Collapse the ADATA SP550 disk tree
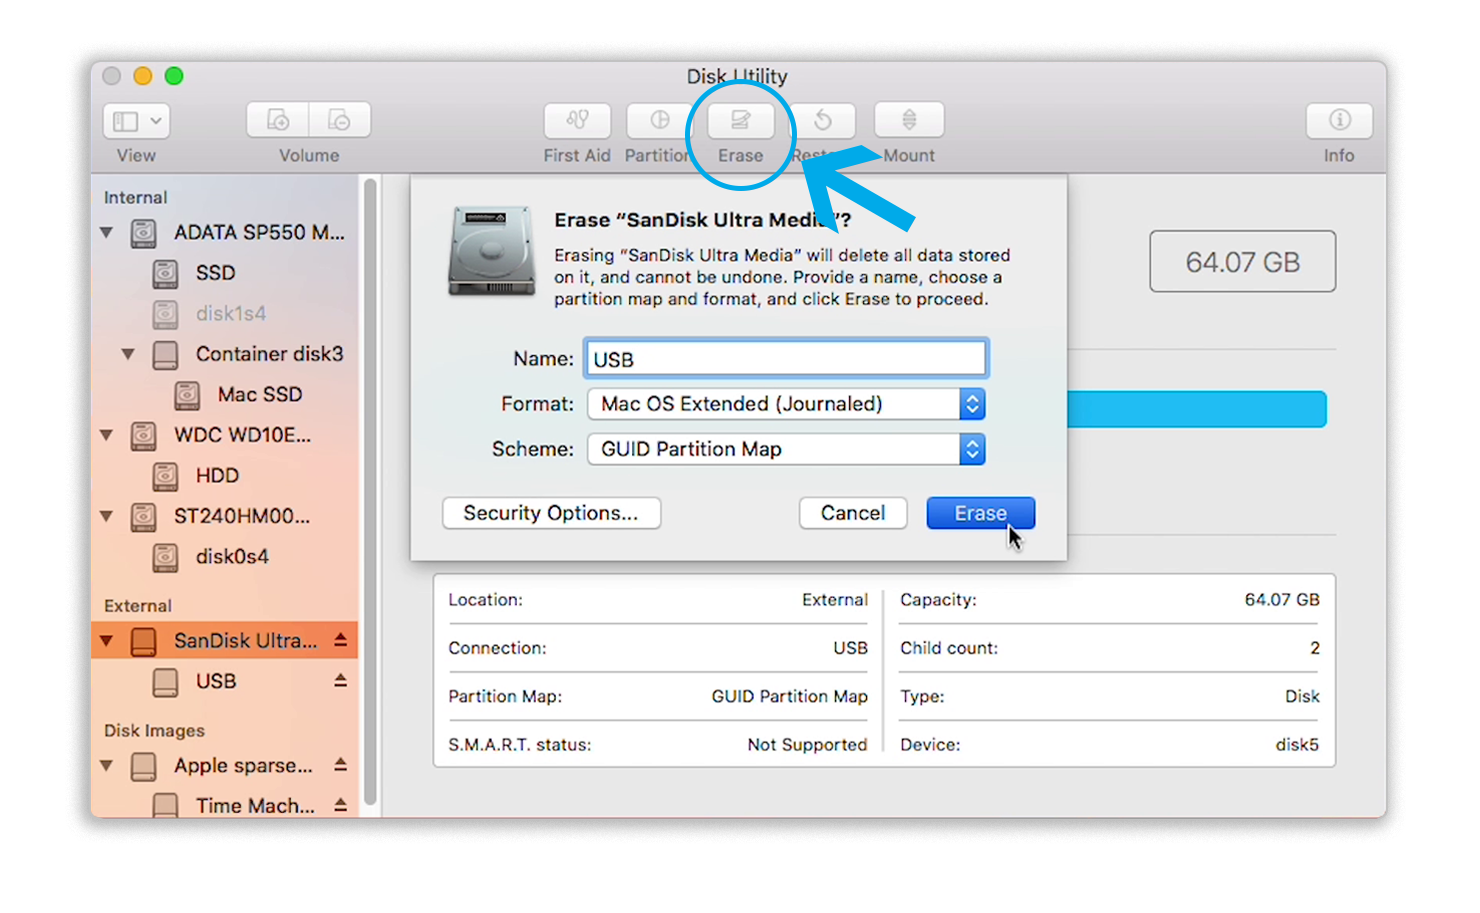Viewport: 1480px width, 913px height. pyautogui.click(x=106, y=233)
